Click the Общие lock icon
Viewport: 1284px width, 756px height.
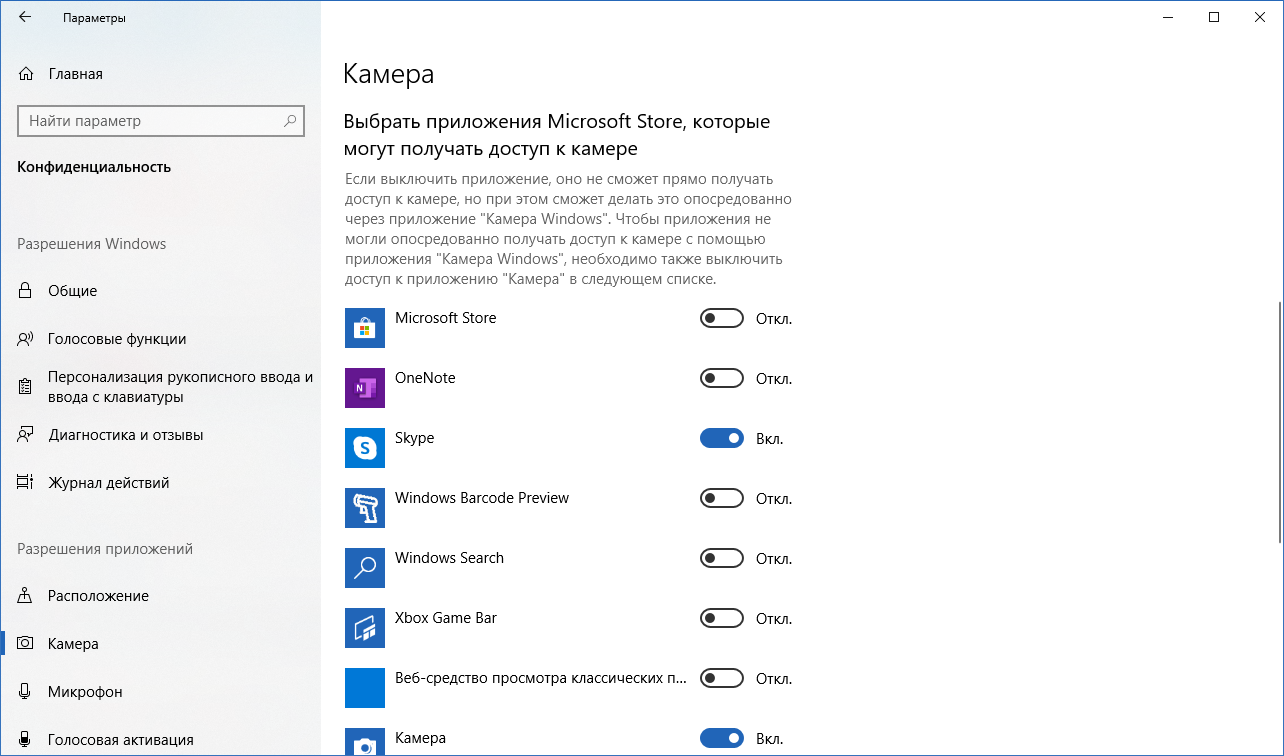(26, 291)
